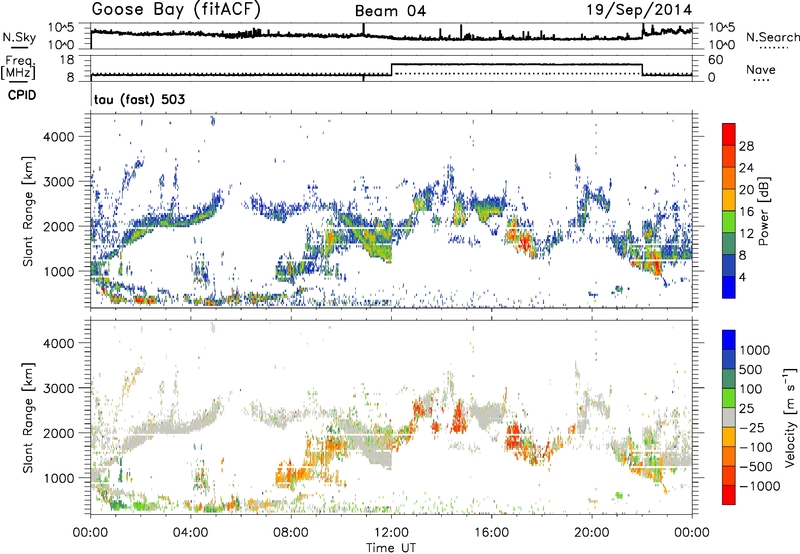Screen dimensions: 800x554
Task: Click the frequency step-up edge at 12:00
Action: (391, 69)
